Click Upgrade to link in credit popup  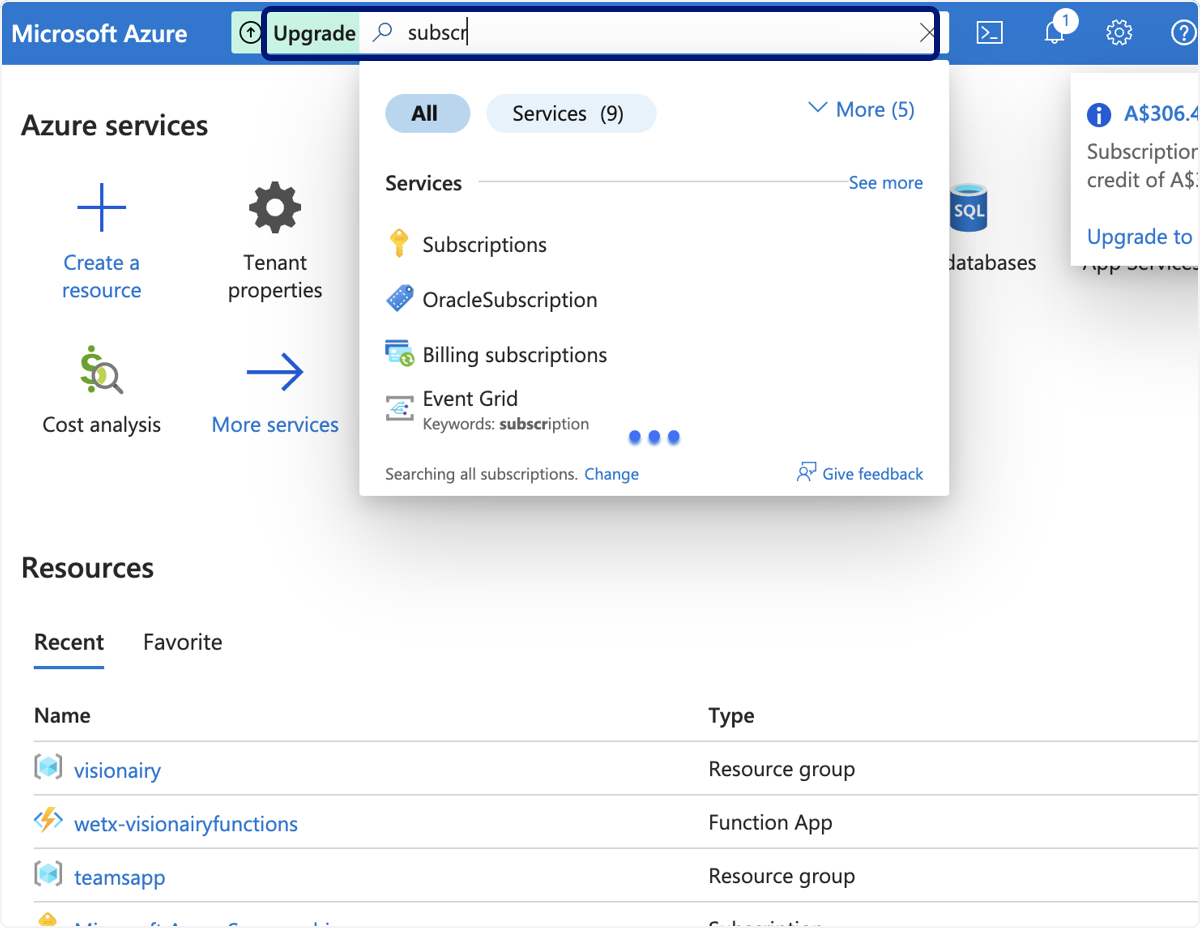tap(1140, 237)
